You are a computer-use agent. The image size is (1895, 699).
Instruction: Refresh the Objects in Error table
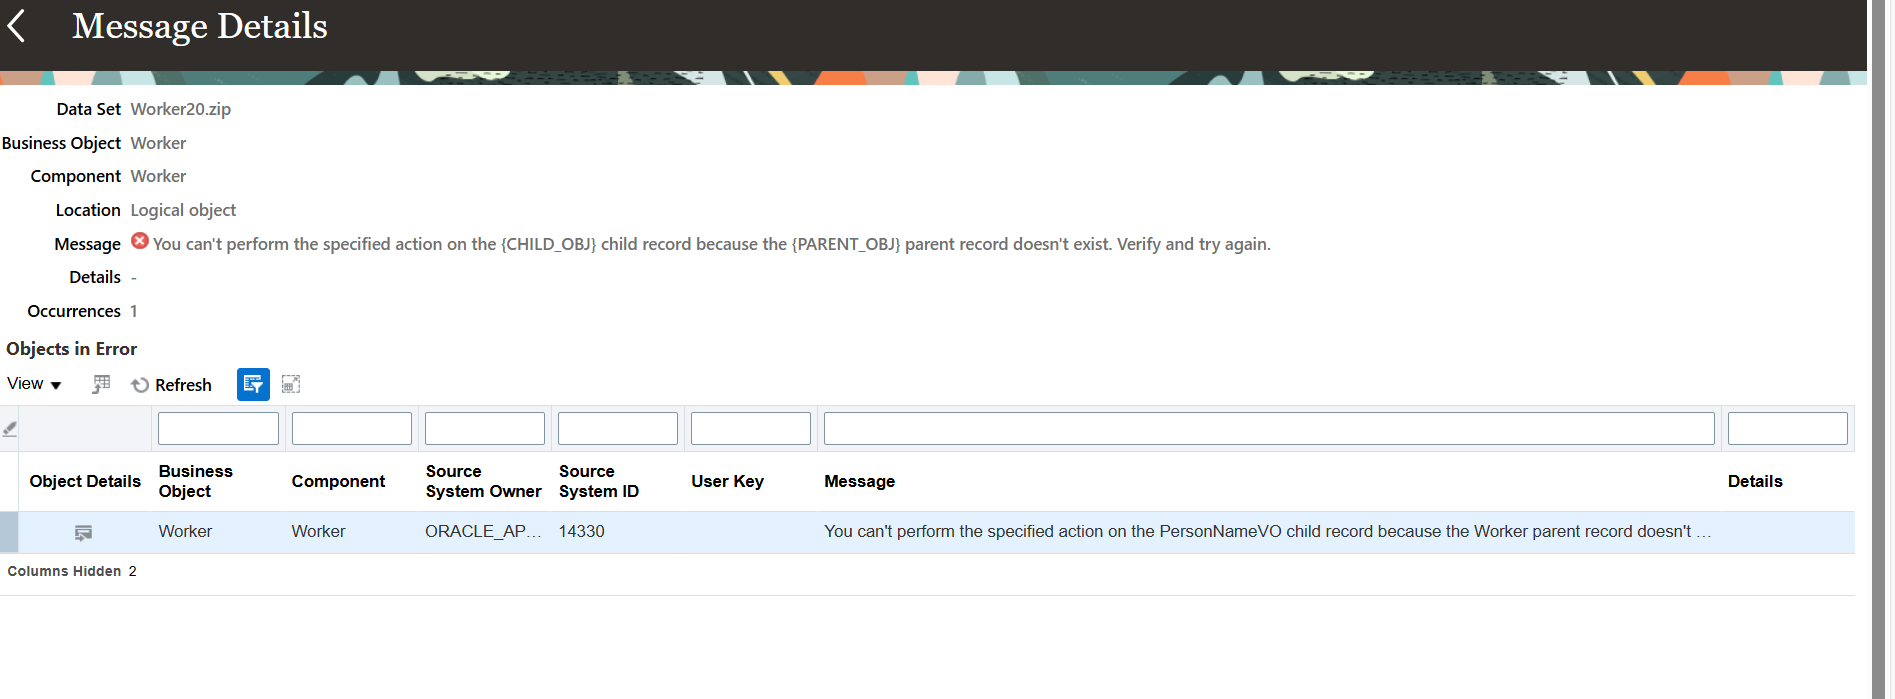171,385
